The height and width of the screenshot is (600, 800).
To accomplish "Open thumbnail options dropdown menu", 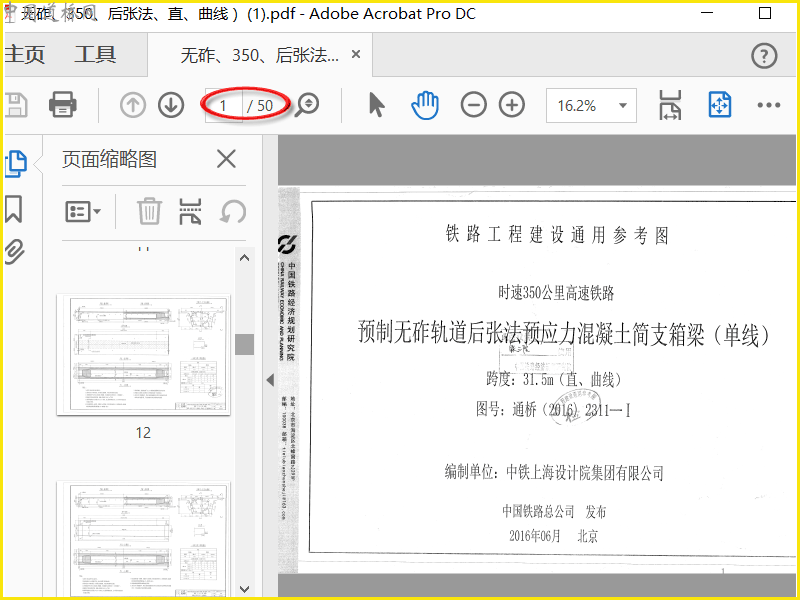I will point(83,211).
